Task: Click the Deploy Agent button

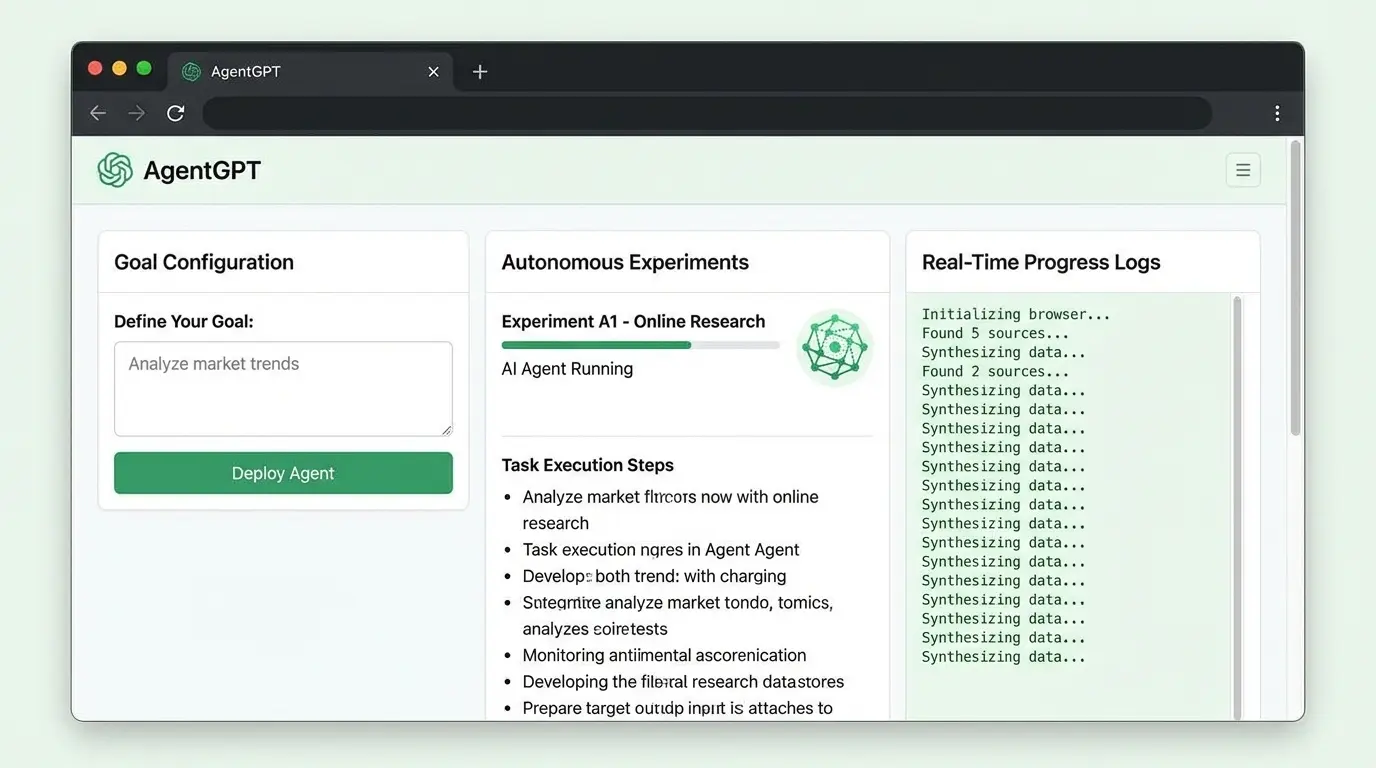Action: point(283,472)
